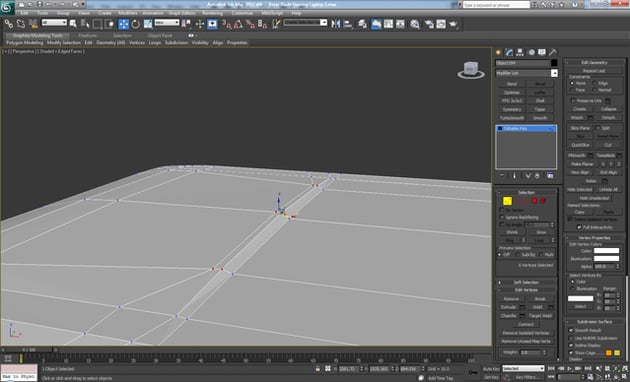This screenshot has width=630, height=382.
Task: Open the Customize menu
Action: [242, 13]
